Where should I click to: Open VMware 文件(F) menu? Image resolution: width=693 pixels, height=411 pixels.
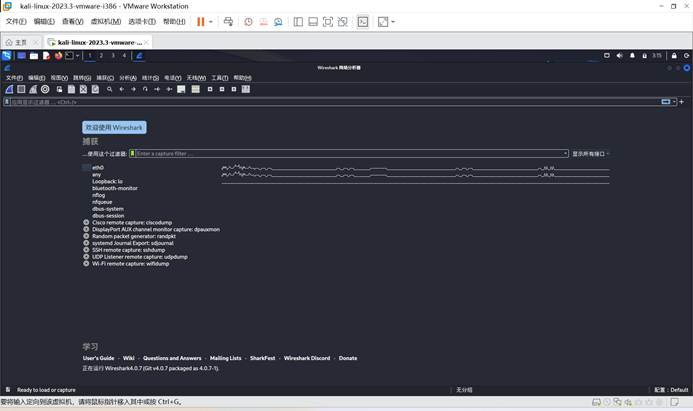click(x=16, y=22)
